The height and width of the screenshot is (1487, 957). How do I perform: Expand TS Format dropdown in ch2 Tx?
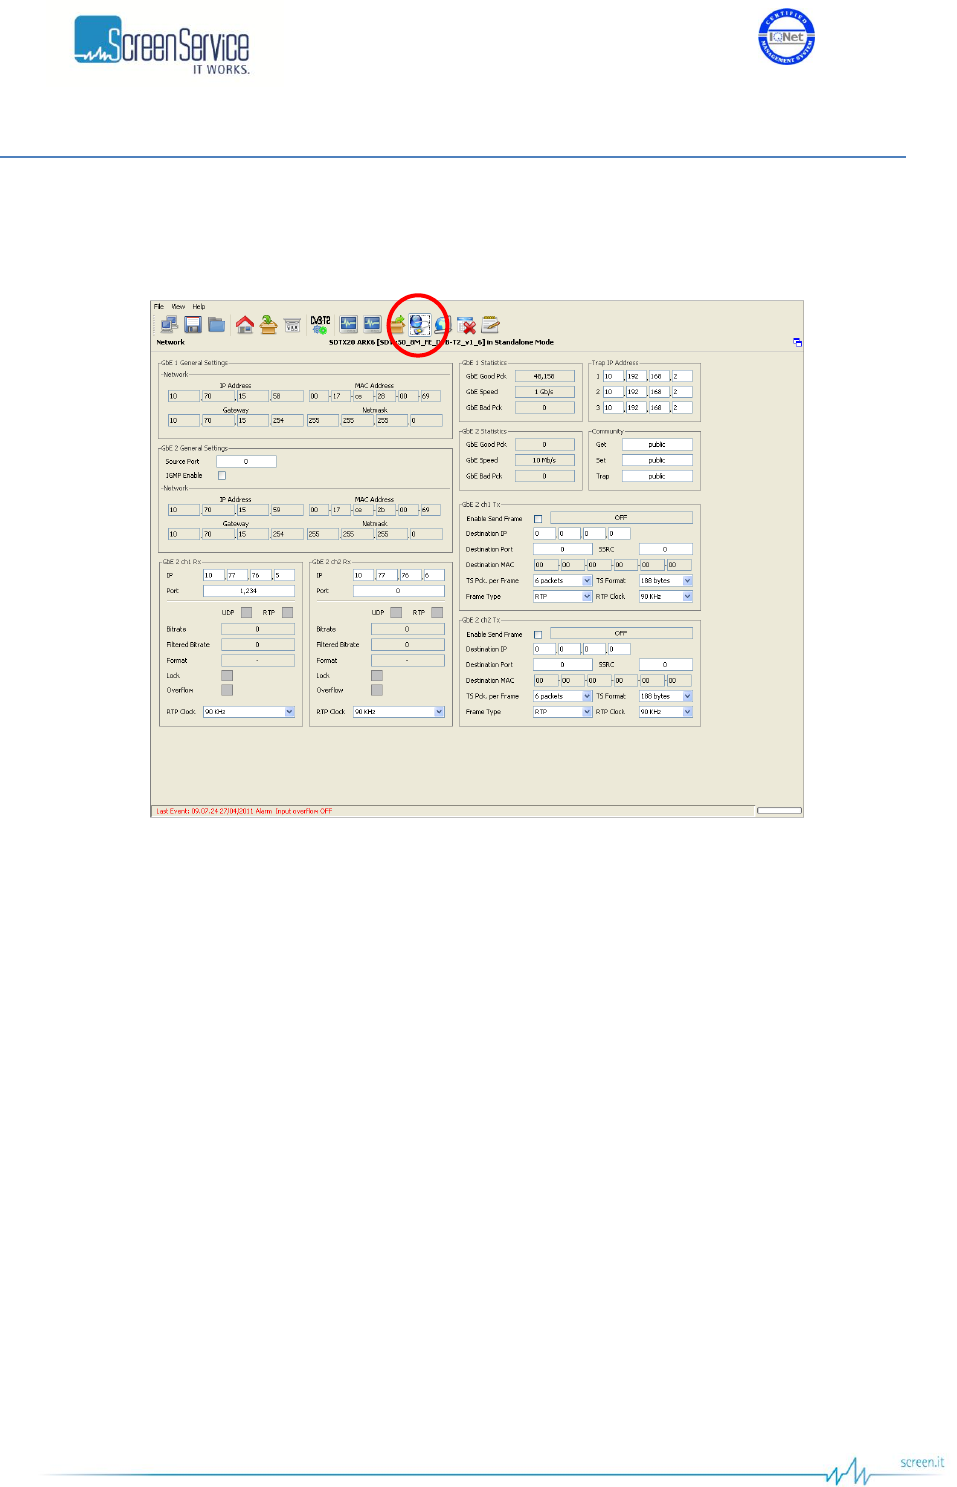pyautogui.click(x=687, y=696)
